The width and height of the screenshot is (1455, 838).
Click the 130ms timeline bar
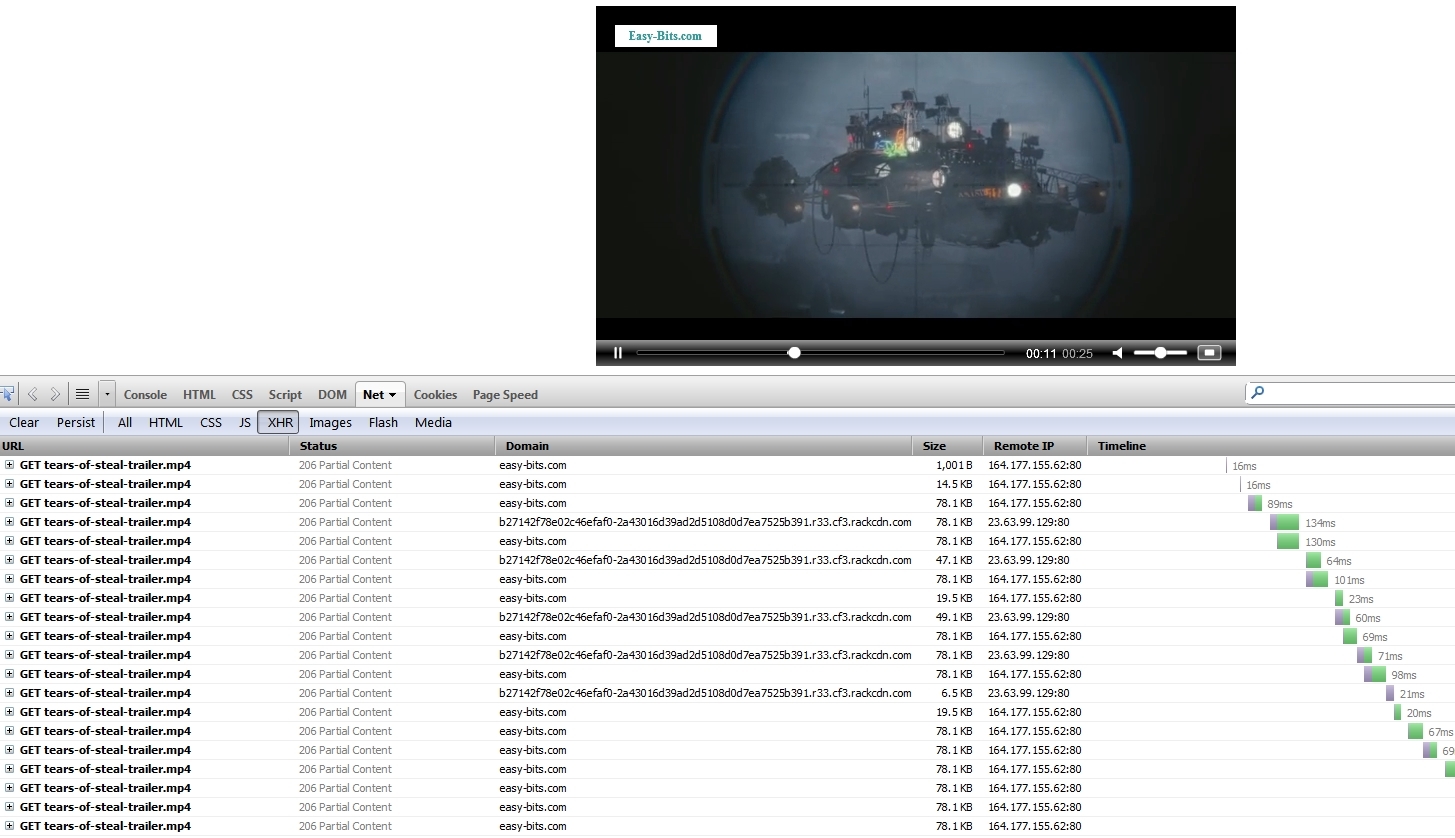point(1288,541)
